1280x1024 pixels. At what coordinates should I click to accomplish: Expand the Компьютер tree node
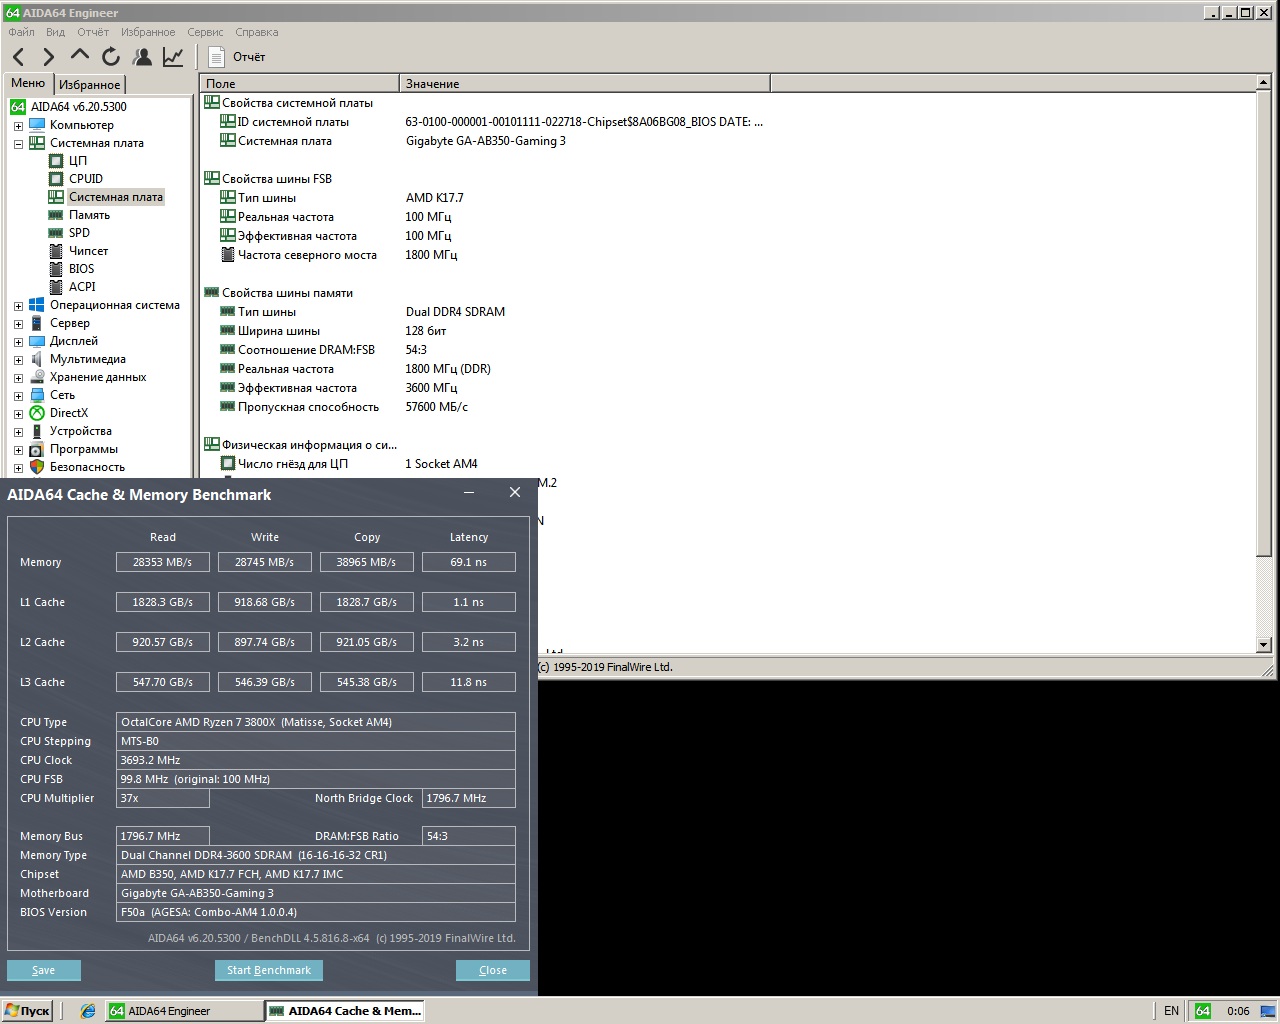[18, 126]
